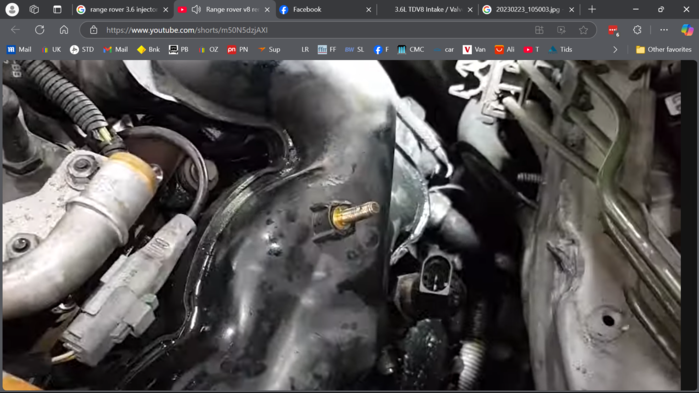
Task: Restore down the browser window
Action: [661, 9]
